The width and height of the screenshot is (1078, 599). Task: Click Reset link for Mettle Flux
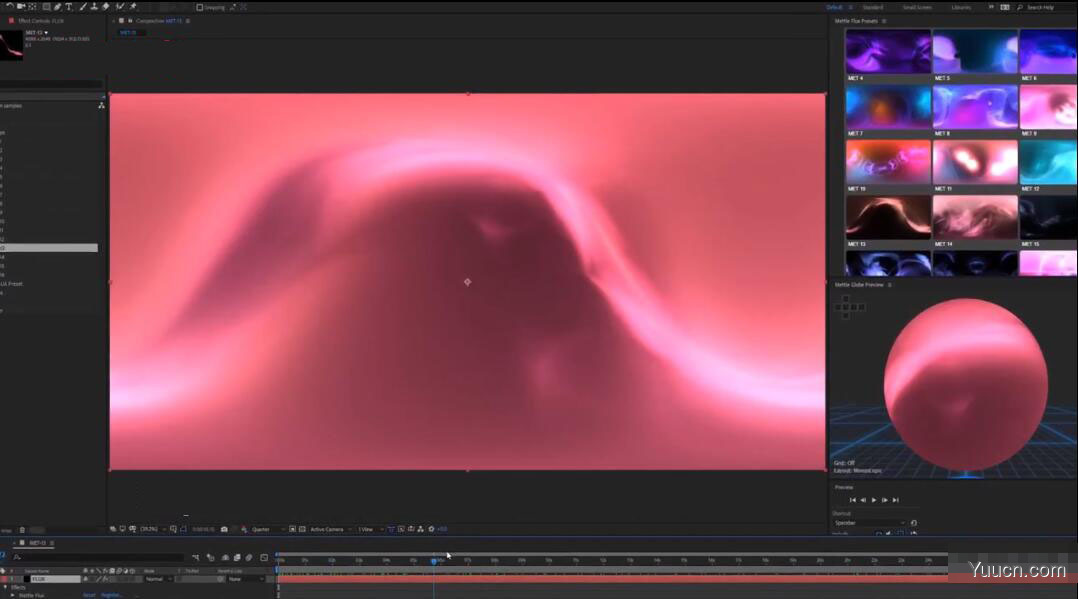pyautogui.click(x=89, y=595)
